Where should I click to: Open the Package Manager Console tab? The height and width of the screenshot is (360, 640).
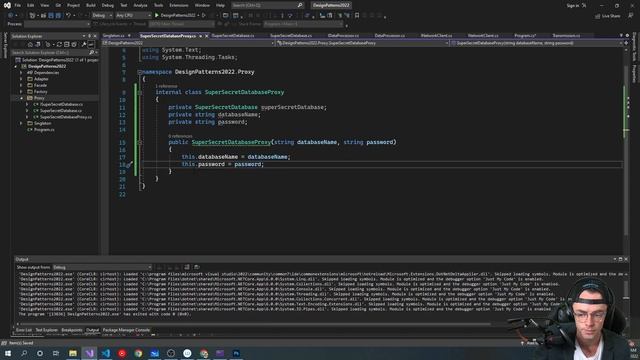(126, 330)
